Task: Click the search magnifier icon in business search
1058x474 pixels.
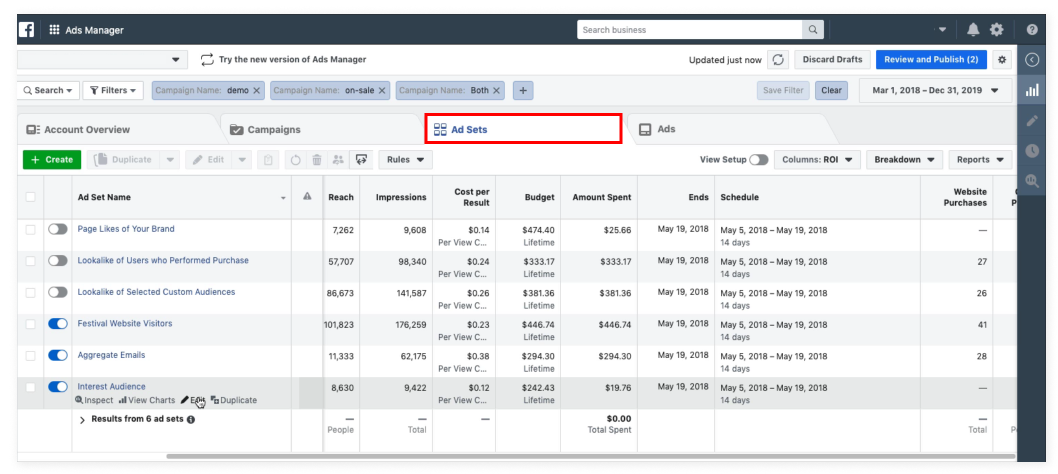Action: pos(812,30)
